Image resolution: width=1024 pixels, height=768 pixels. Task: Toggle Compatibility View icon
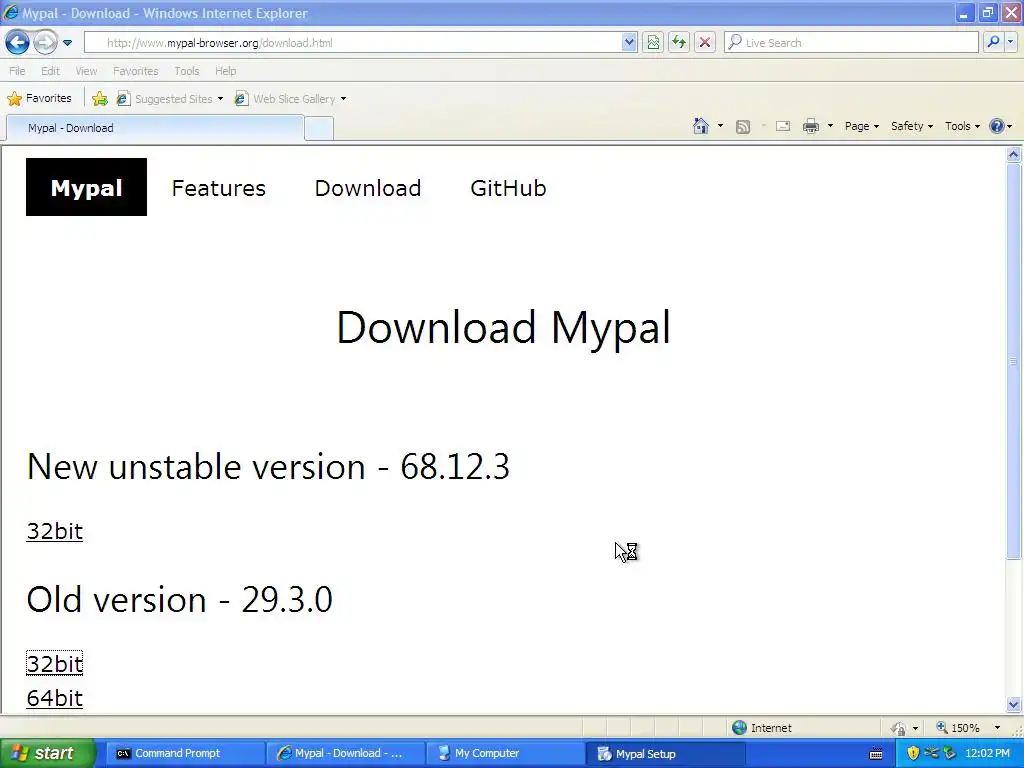pyautogui.click(x=653, y=43)
